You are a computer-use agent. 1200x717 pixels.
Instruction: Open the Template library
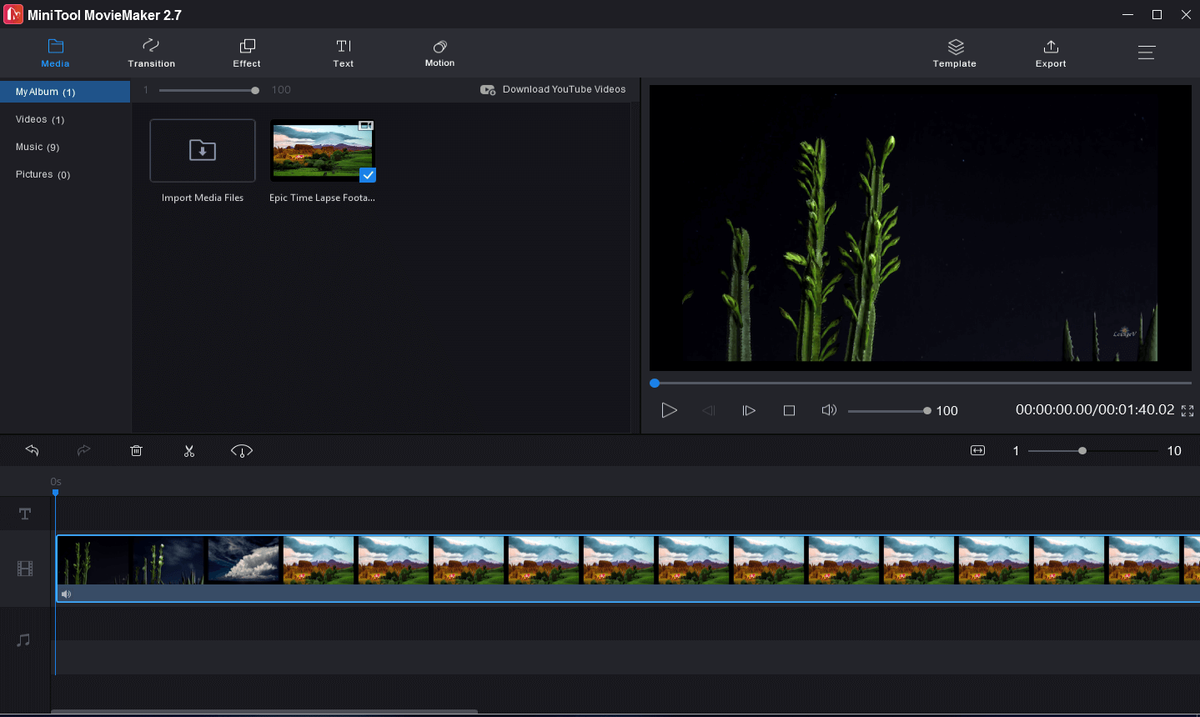tap(954, 53)
